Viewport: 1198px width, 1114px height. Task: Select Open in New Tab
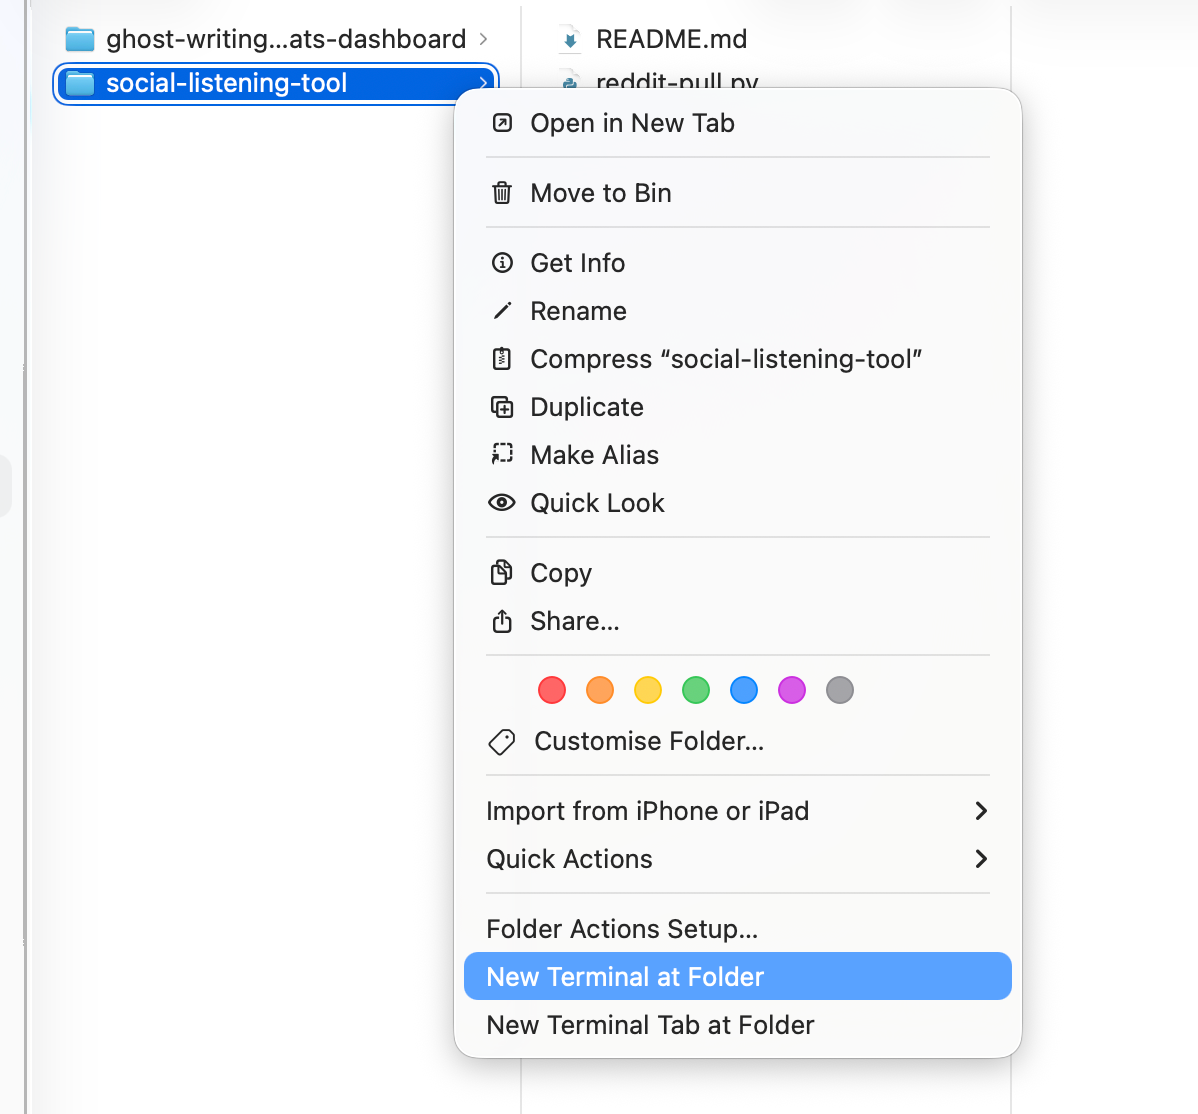point(632,123)
